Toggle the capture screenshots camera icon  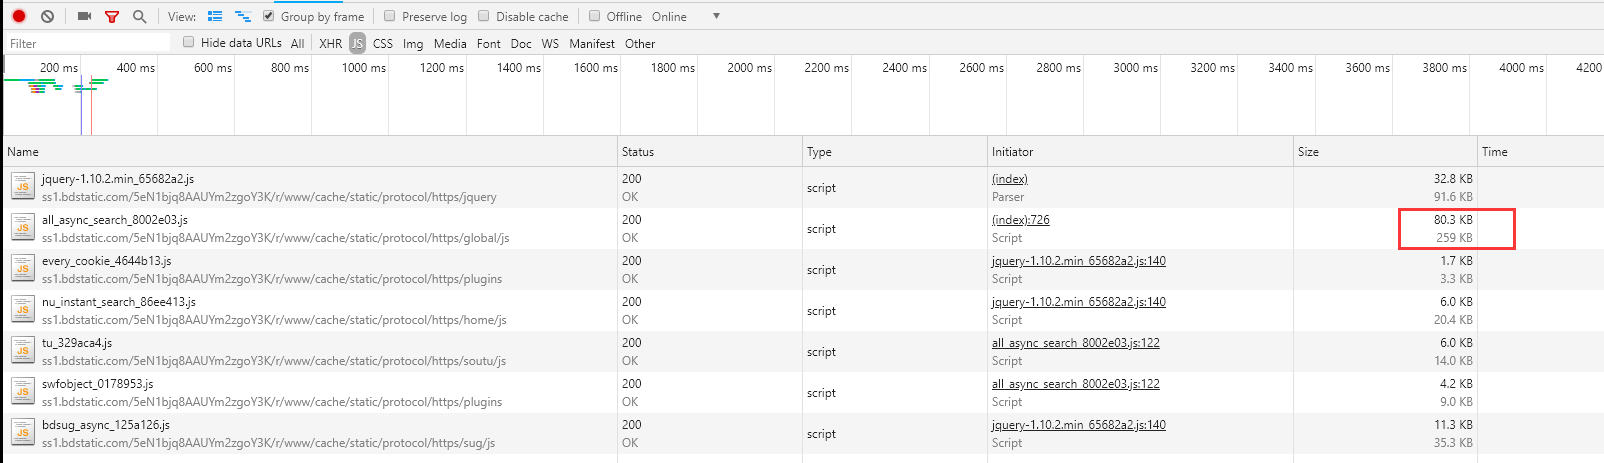coord(84,16)
